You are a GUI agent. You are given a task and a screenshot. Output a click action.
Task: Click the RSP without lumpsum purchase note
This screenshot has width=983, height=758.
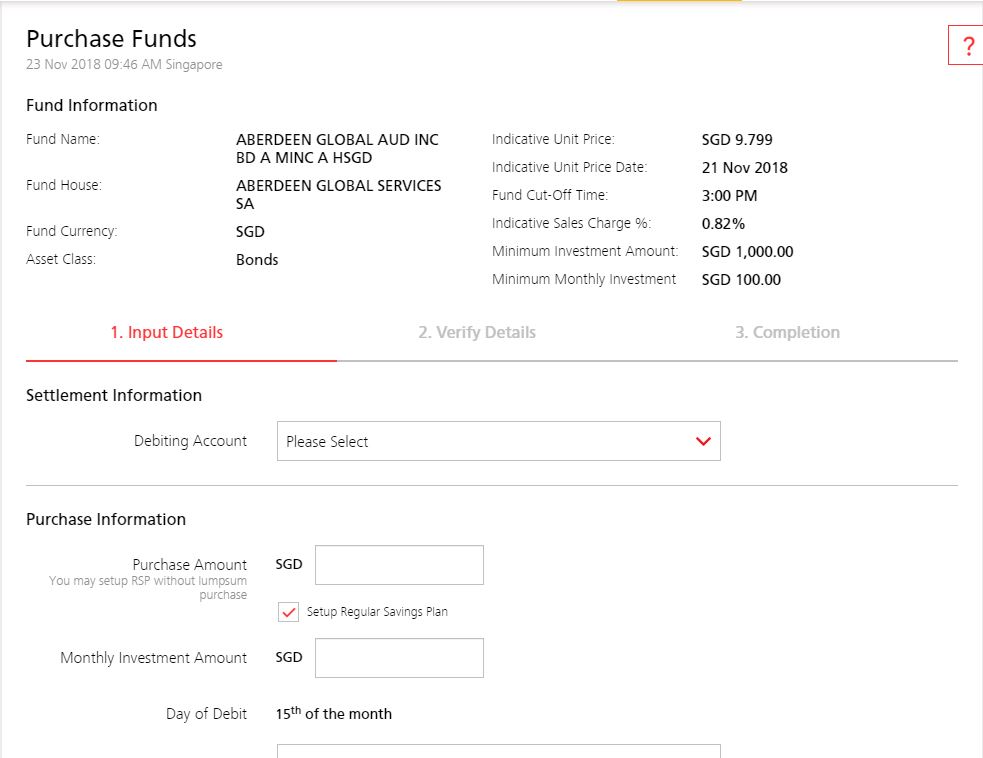148,587
